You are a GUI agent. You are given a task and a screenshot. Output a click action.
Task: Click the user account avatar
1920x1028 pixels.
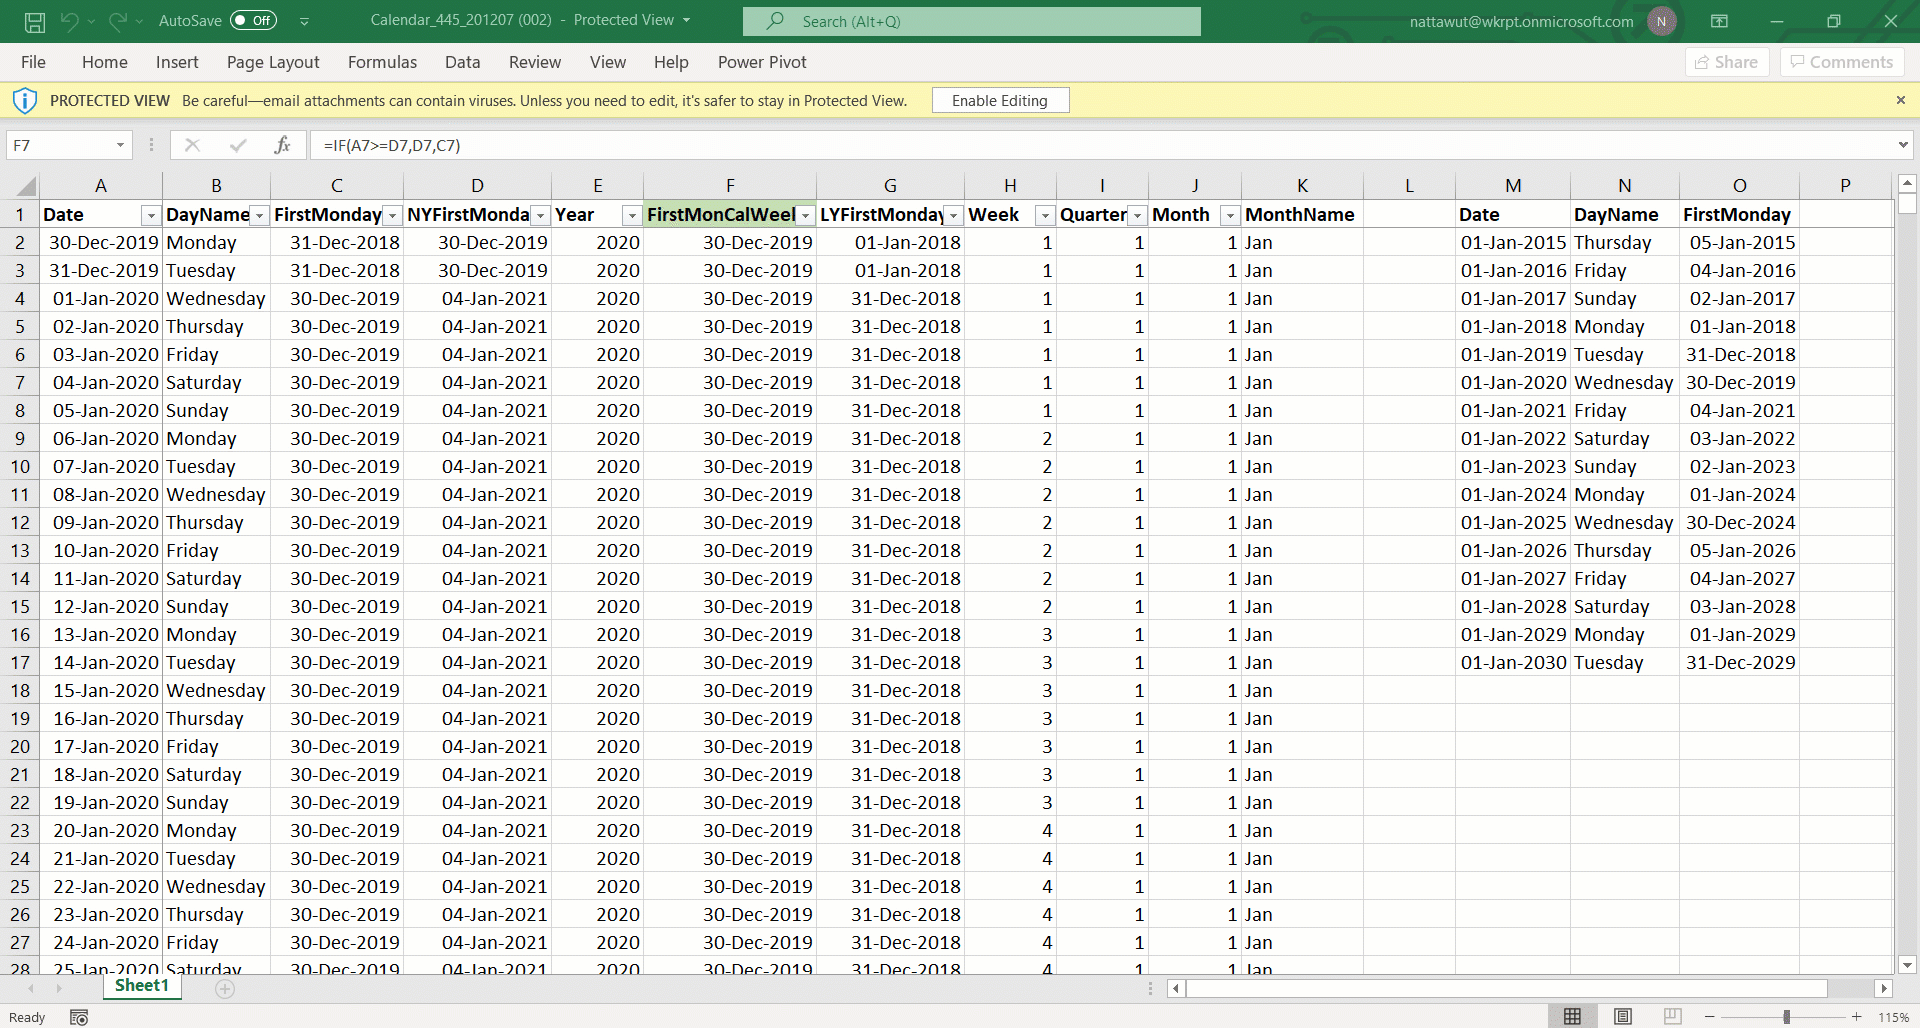pyautogui.click(x=1662, y=21)
